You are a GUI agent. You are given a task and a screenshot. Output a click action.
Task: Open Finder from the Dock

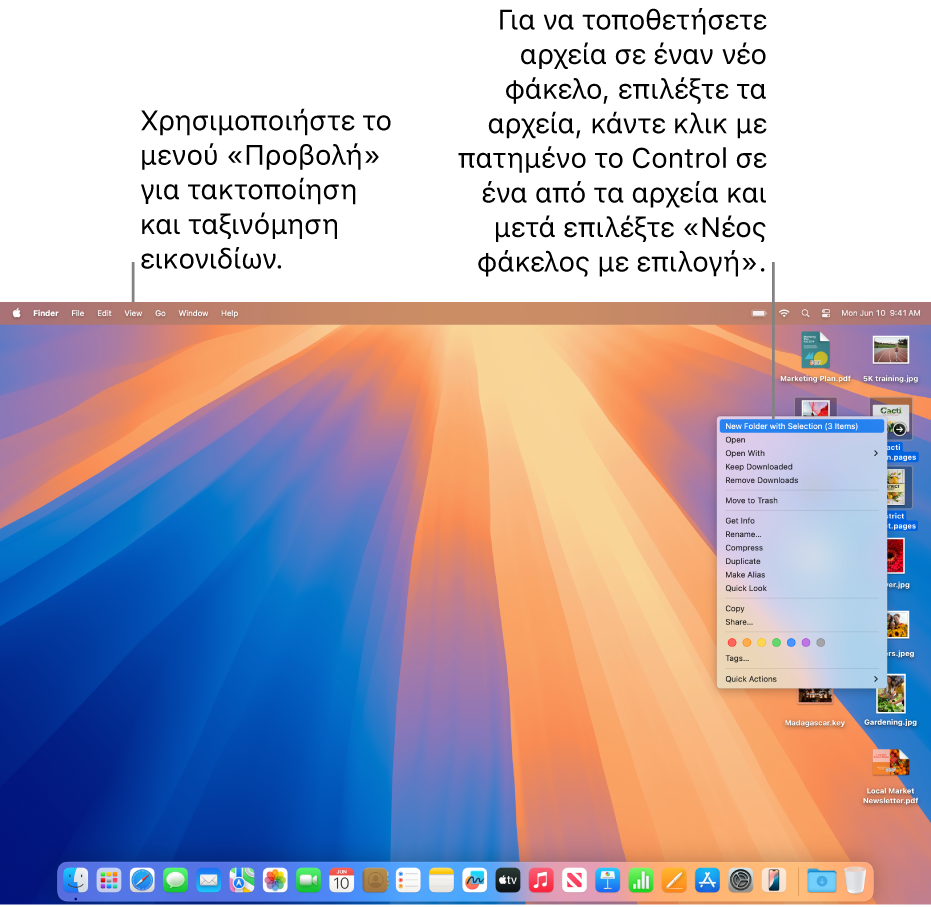pos(75,880)
